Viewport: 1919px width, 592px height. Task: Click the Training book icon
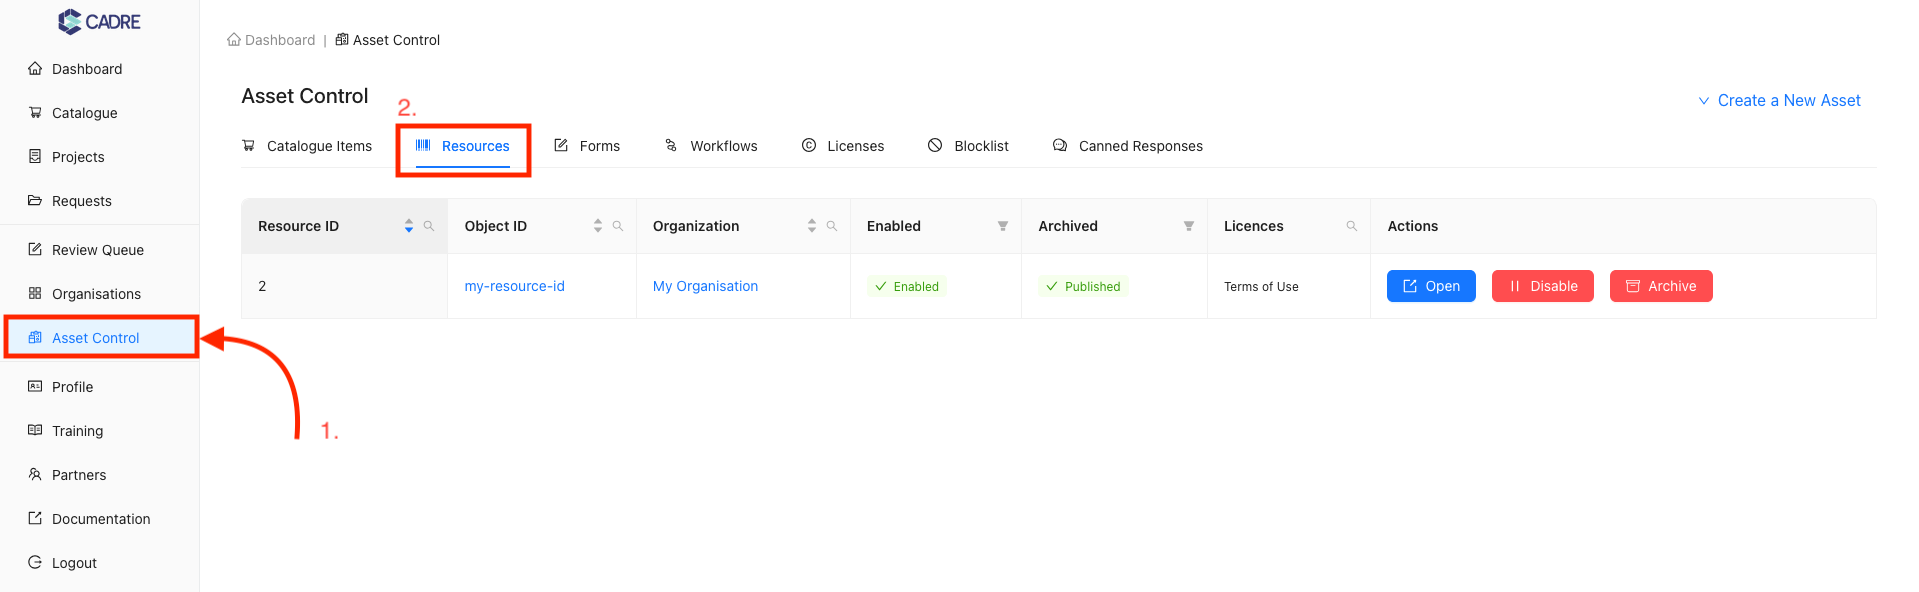click(35, 431)
